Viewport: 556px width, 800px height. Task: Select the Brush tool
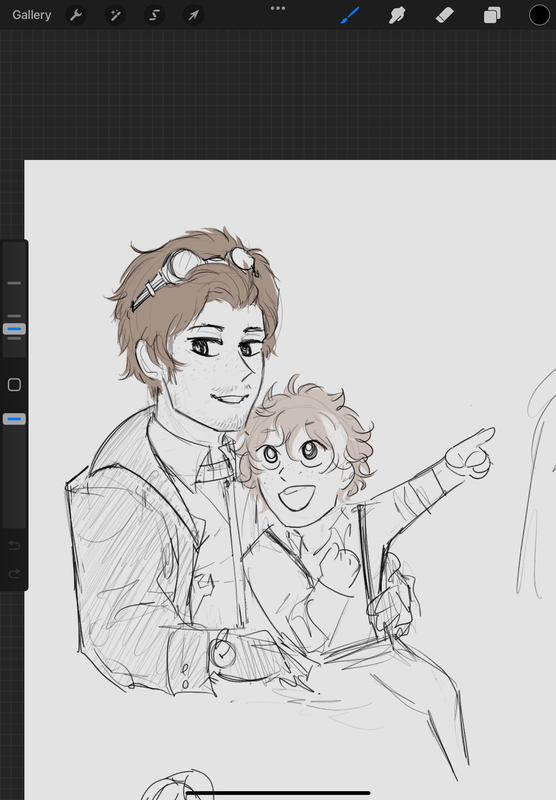click(x=350, y=15)
